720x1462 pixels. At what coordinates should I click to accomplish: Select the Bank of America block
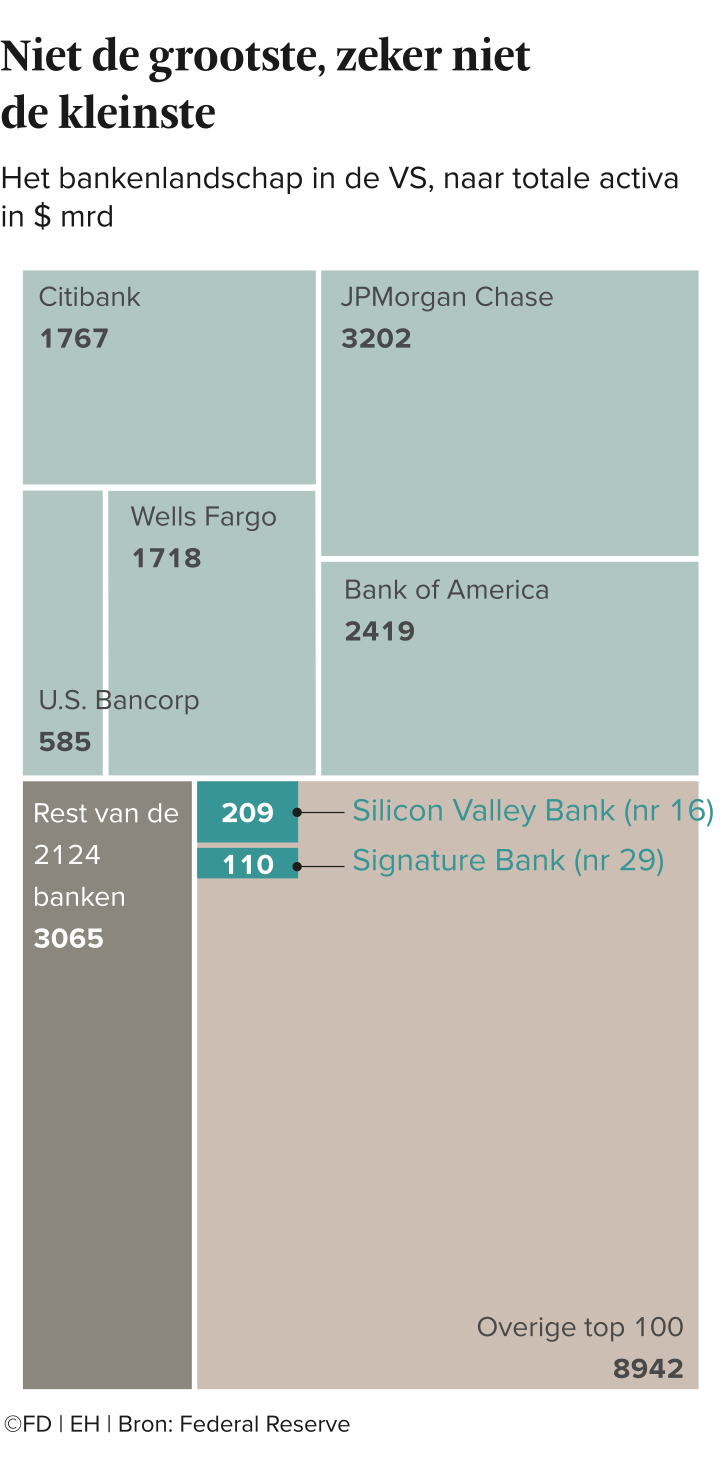point(509,668)
